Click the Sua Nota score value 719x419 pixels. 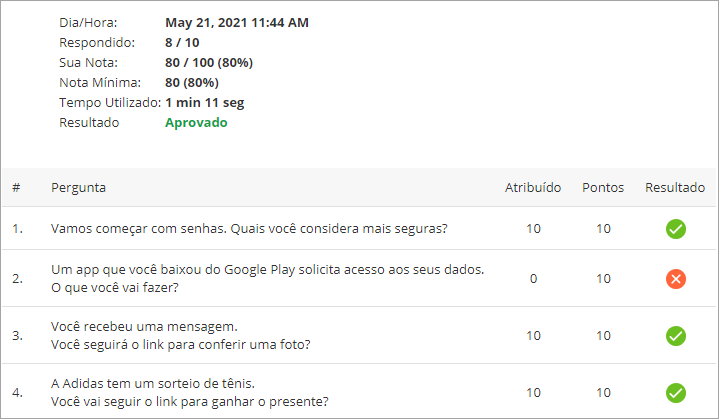click(x=209, y=63)
